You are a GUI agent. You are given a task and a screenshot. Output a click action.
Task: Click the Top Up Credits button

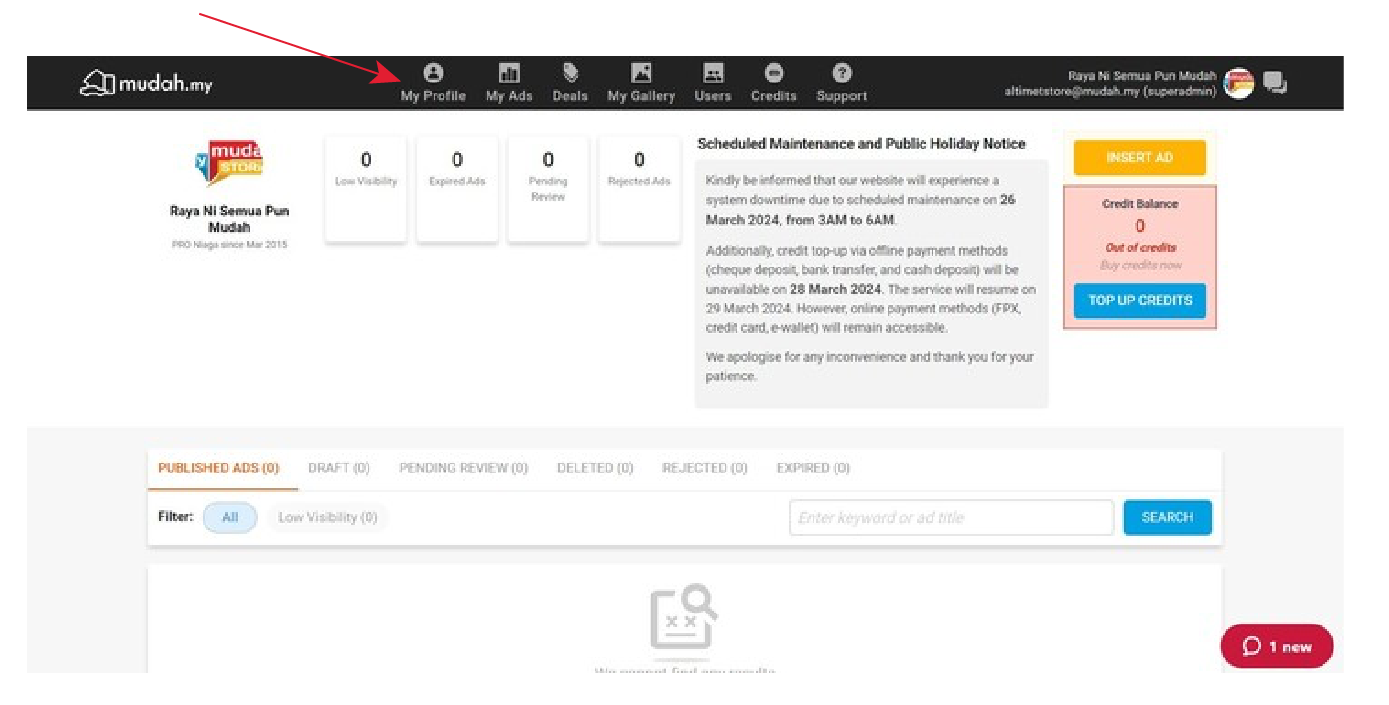pyautogui.click(x=1140, y=301)
